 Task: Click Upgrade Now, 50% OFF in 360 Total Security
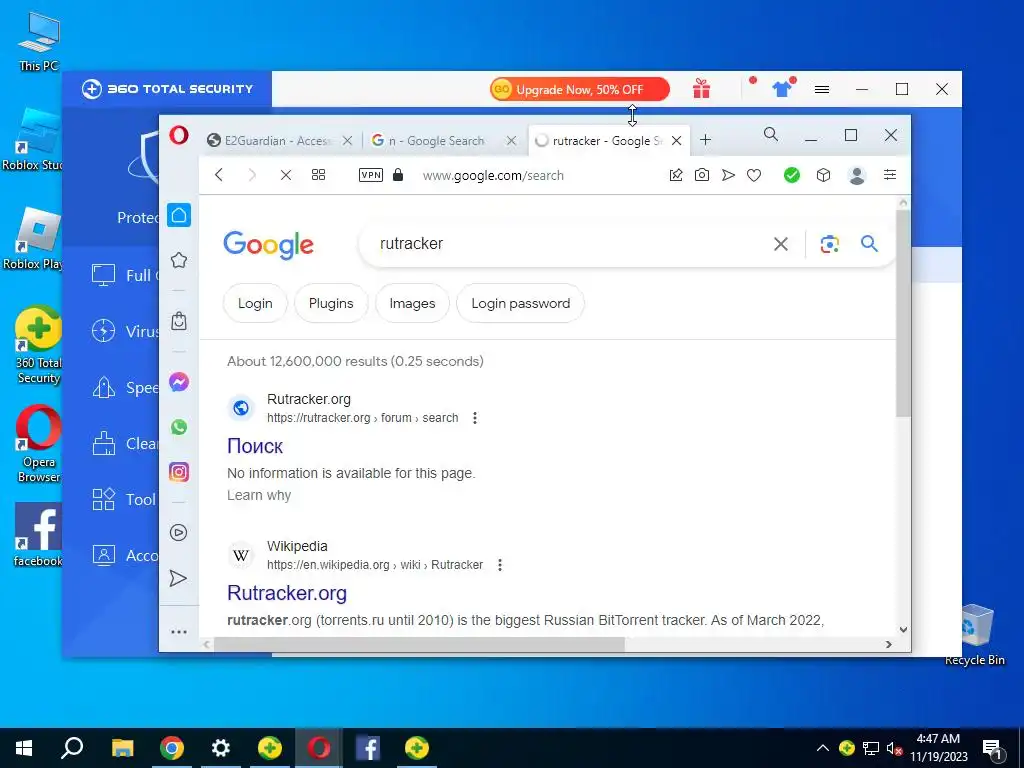[x=580, y=89]
